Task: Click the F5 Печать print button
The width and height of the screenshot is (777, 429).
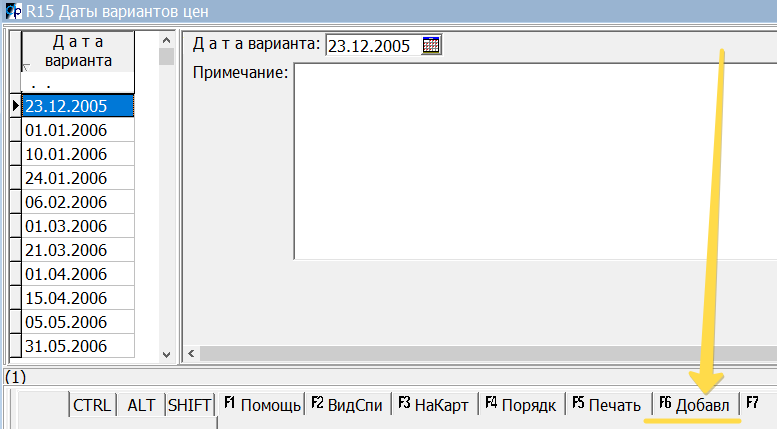Action: pyautogui.click(x=608, y=404)
